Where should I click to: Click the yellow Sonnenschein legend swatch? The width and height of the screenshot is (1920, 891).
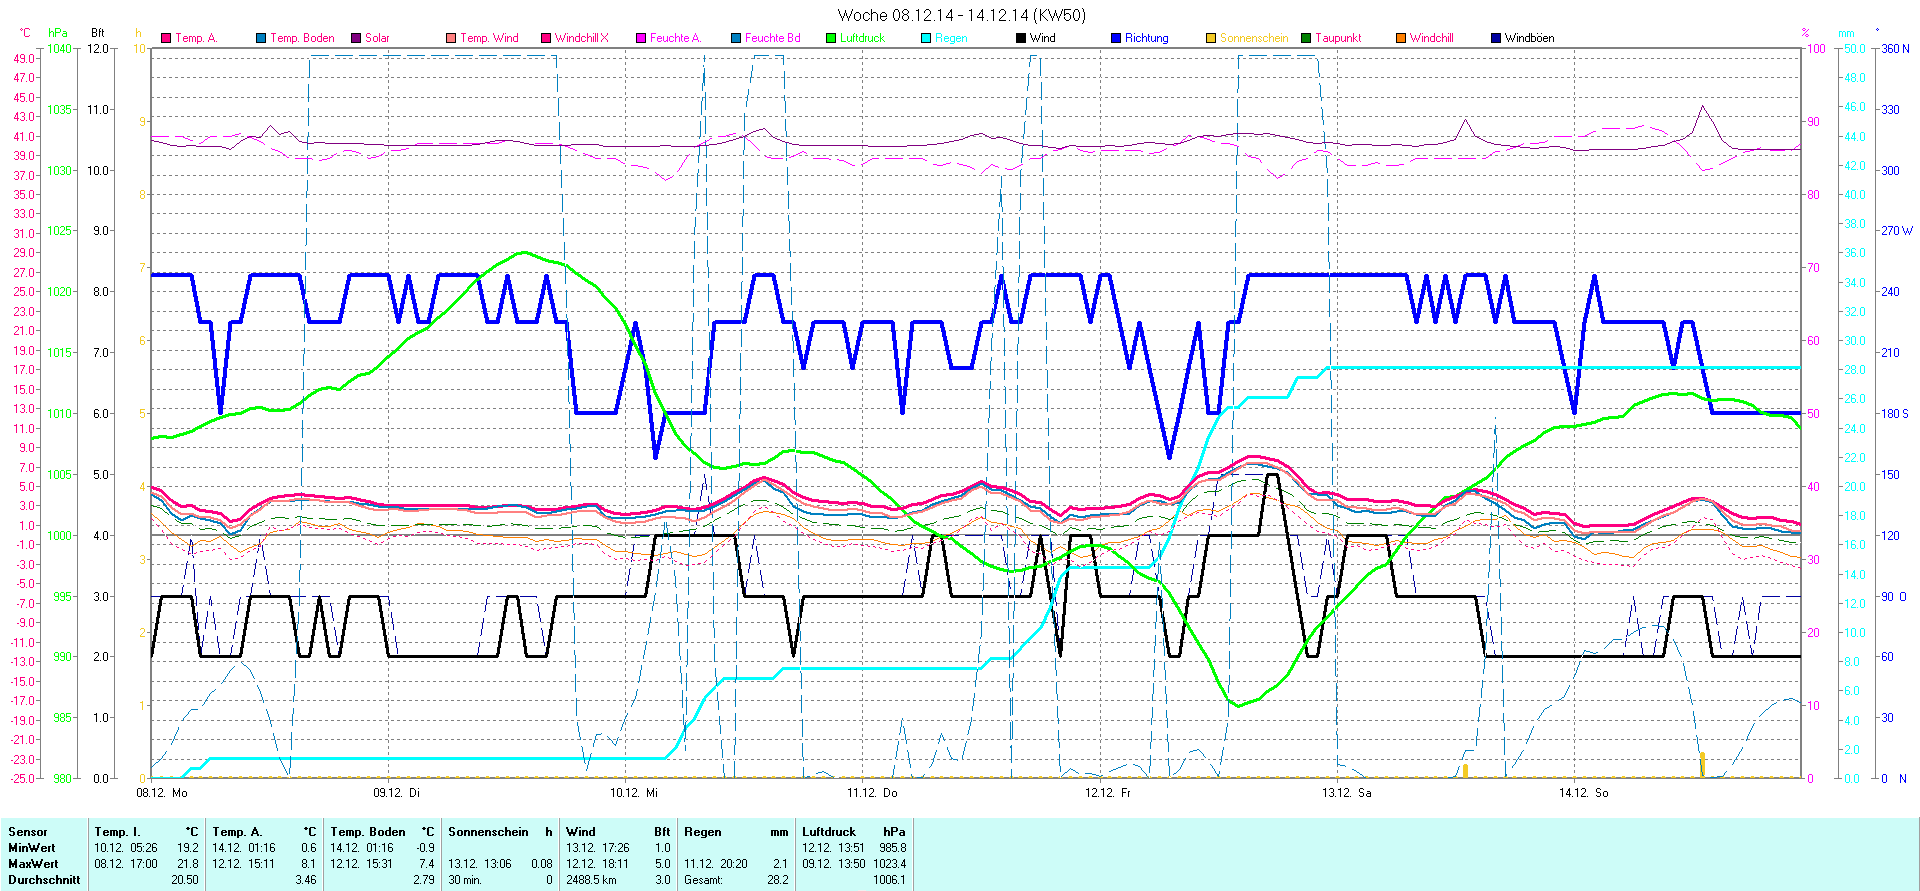[x=1211, y=38]
